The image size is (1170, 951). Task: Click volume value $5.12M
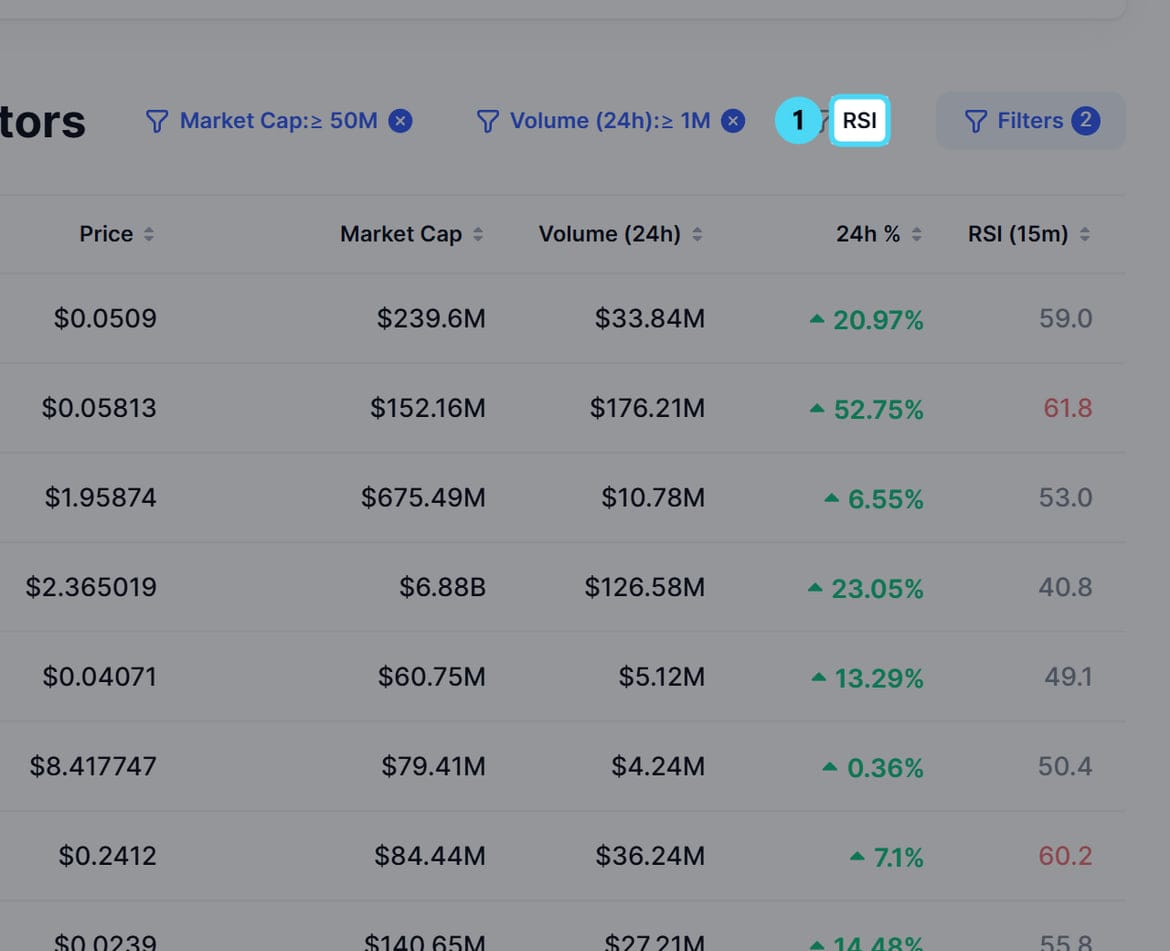(661, 677)
